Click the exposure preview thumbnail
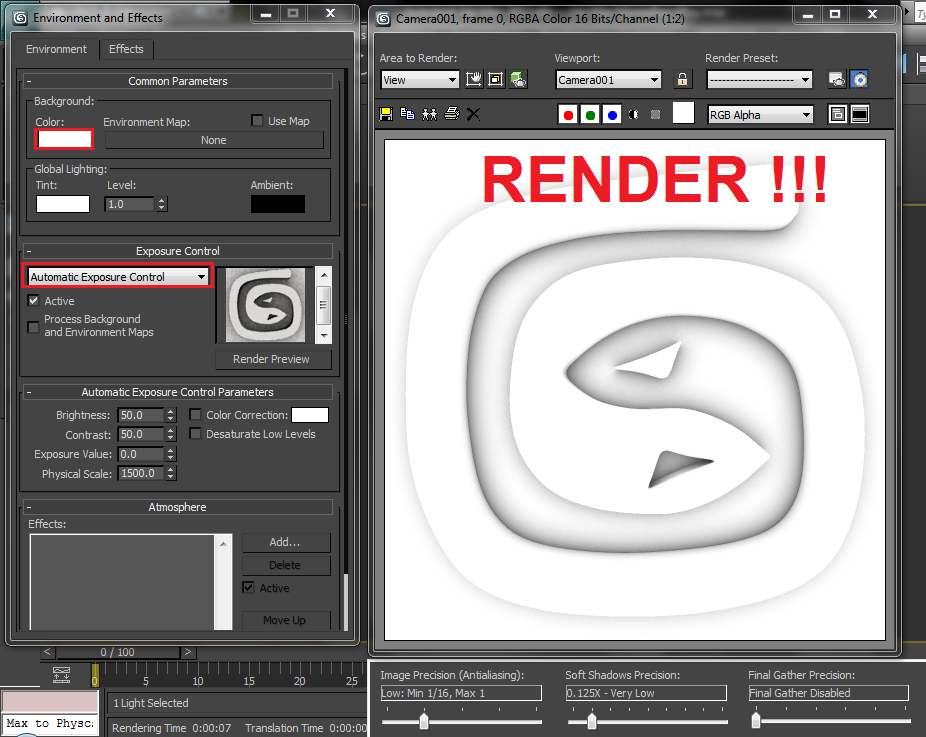The height and width of the screenshot is (737, 926). pos(266,305)
